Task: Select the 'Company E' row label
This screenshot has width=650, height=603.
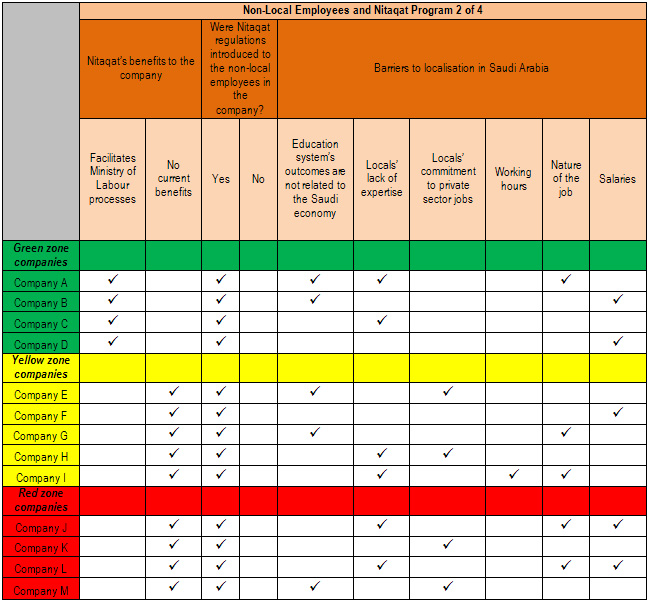Action: point(41,395)
